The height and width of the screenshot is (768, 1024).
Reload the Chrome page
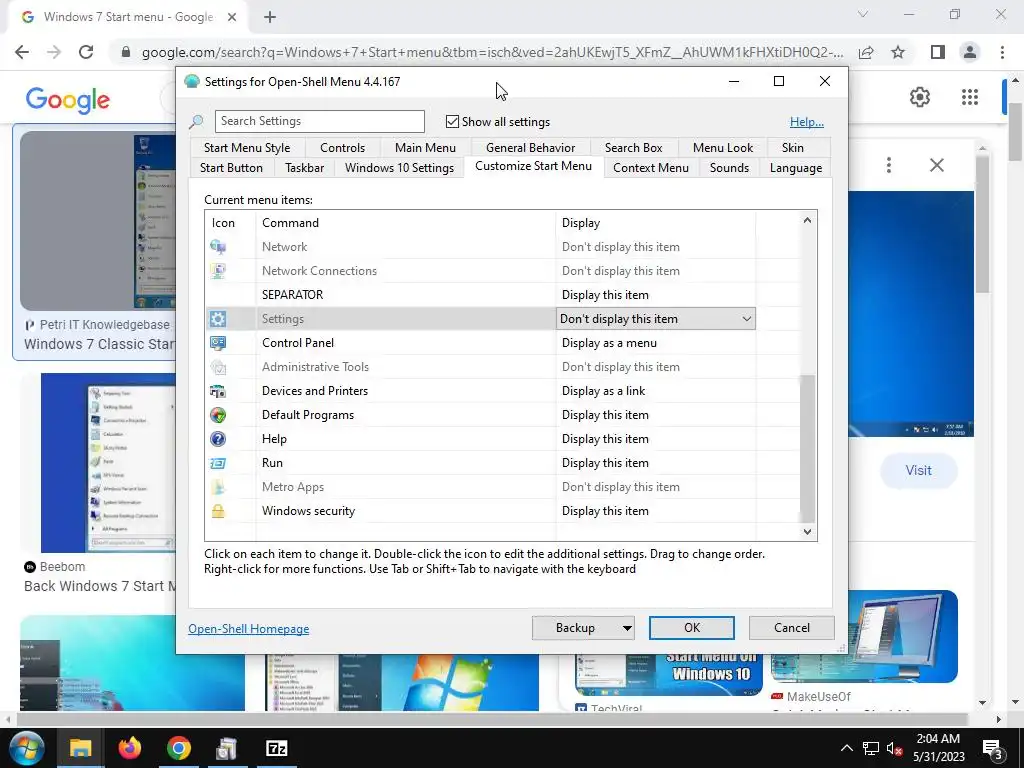(86, 52)
